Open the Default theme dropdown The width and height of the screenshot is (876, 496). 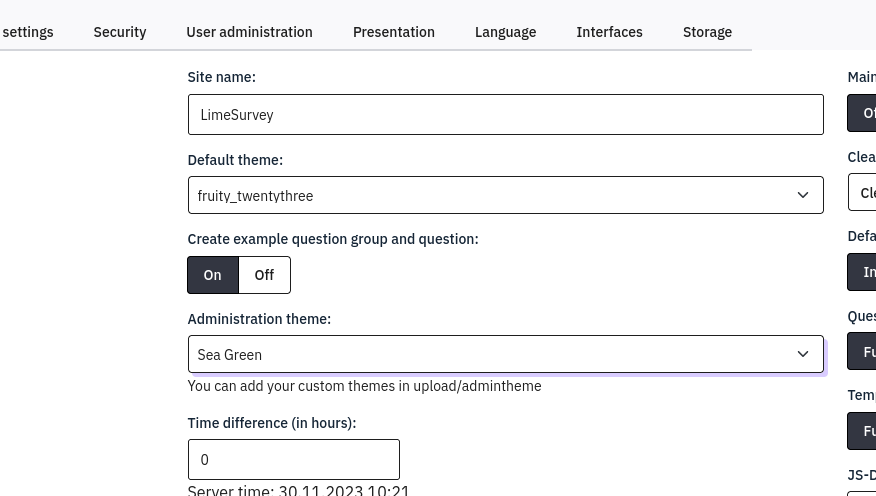490,195
